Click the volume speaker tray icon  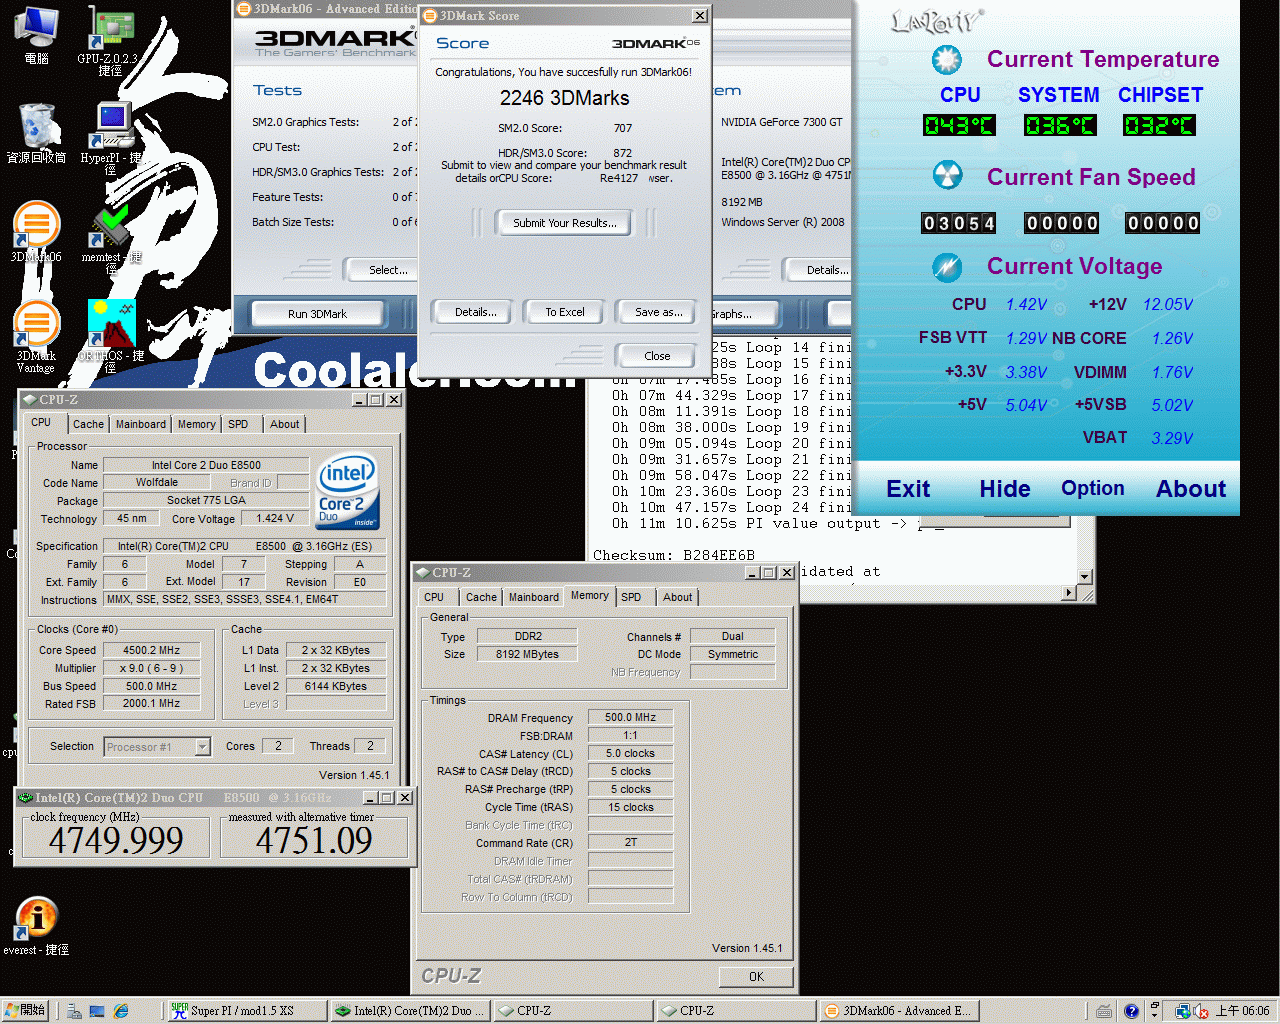coord(1201,1011)
